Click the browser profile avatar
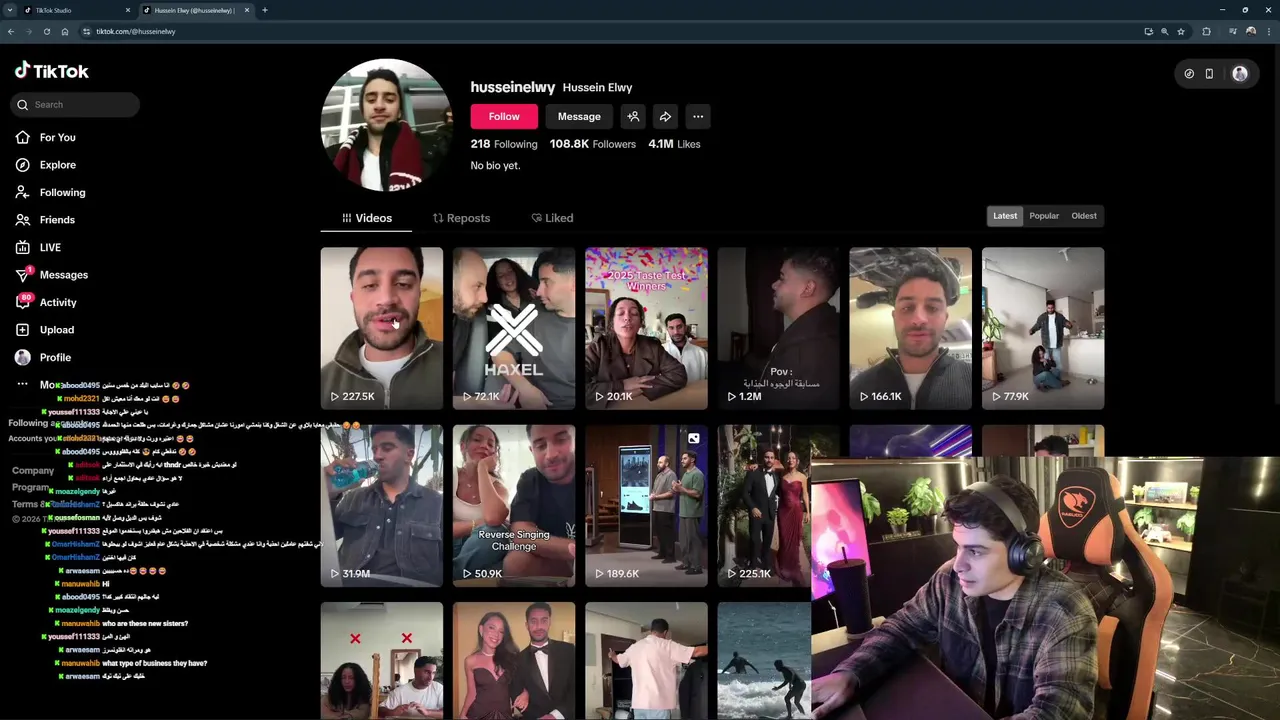1280x720 pixels. pos(1250,31)
